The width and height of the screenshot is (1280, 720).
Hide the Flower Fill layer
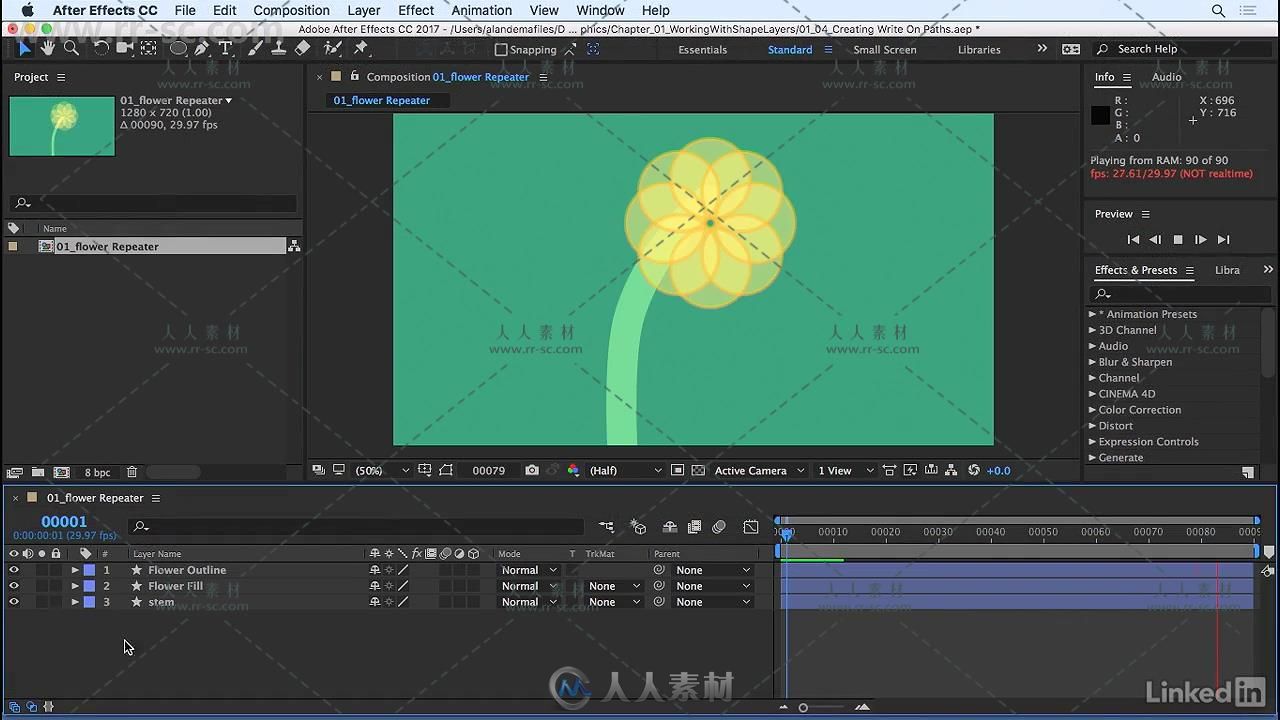tap(14, 586)
